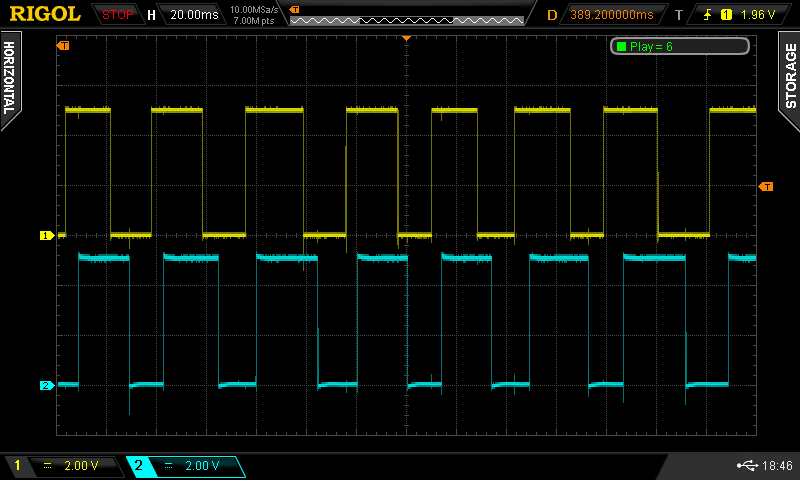The height and width of the screenshot is (480, 800).
Task: Click the yellow channel 1 ground marker
Action: point(47,235)
